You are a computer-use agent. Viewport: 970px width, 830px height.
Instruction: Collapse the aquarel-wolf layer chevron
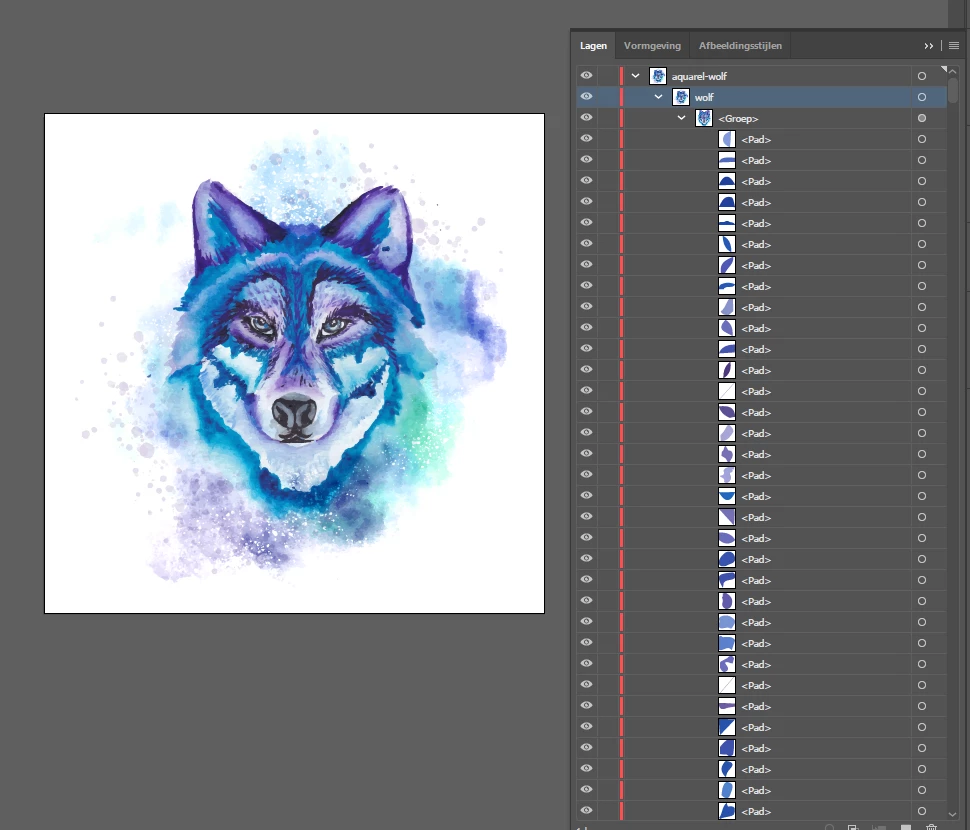pyautogui.click(x=635, y=75)
